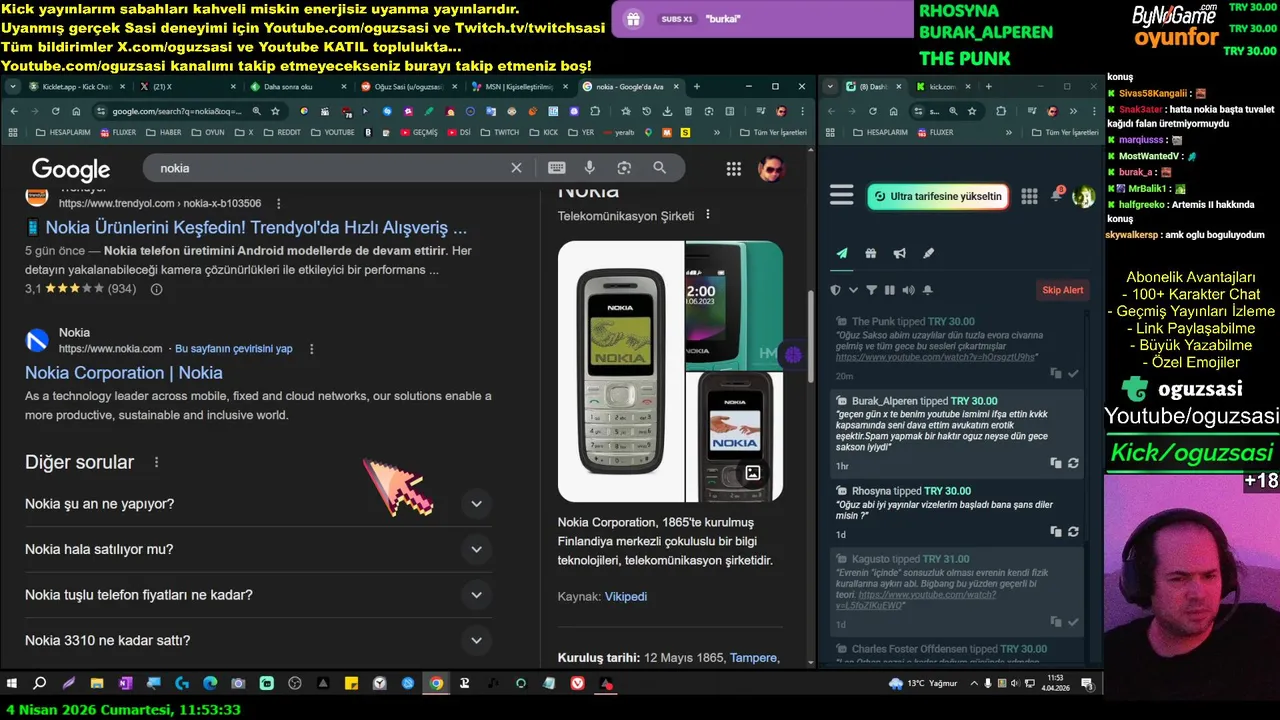Open the Google account avatar menu
Screen dimensions: 1280x720
pos(771,169)
